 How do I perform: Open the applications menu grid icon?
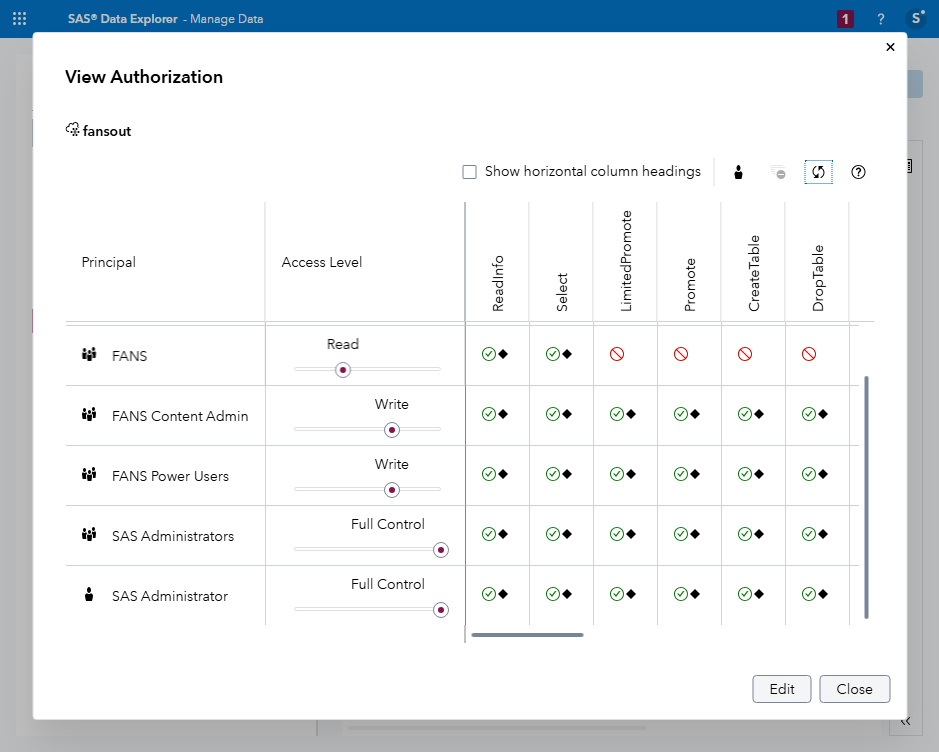click(19, 18)
